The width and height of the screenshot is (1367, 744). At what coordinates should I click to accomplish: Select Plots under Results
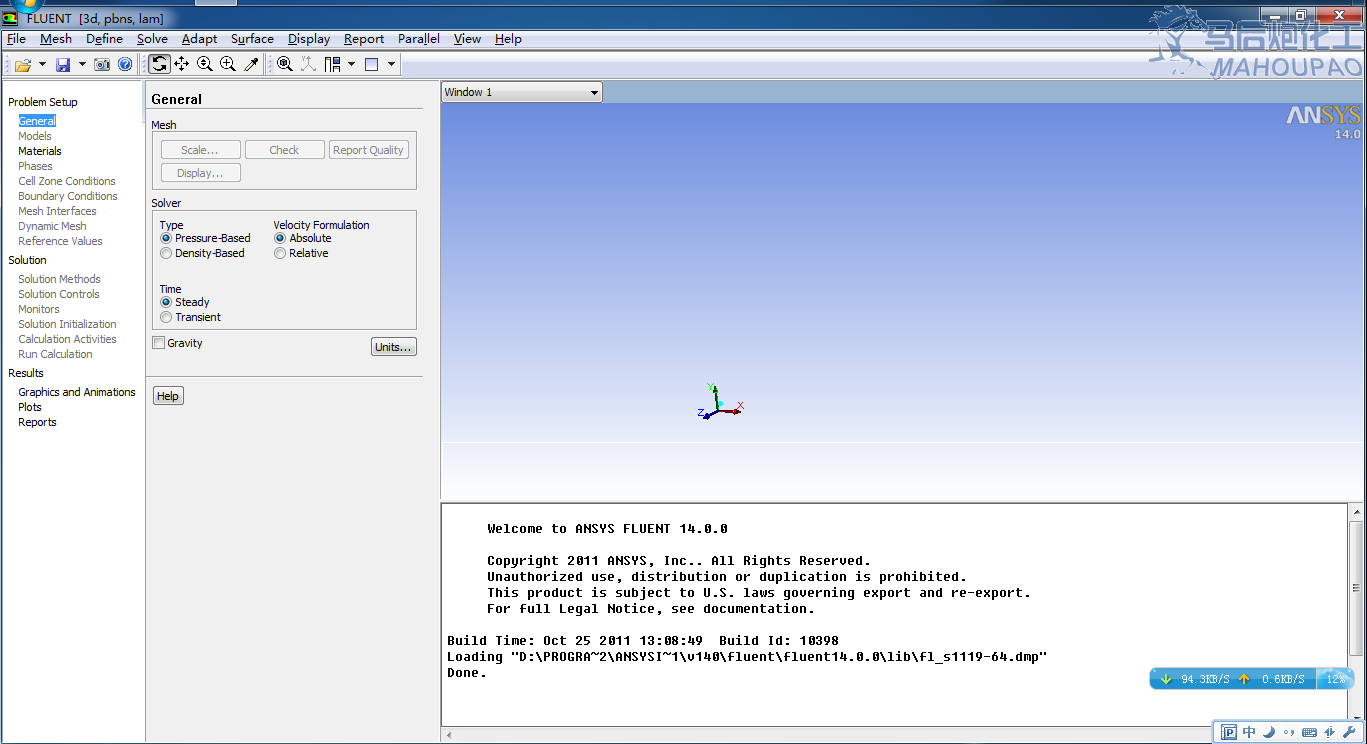pos(30,407)
